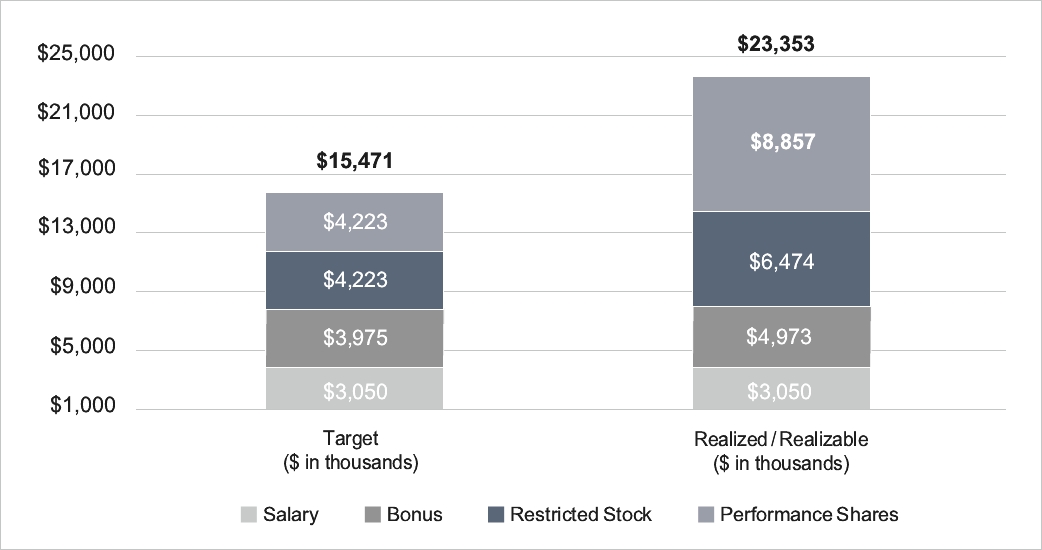The width and height of the screenshot is (1042, 550).
Task: Click Realized $4,973 bonus segment
Action: pos(781,337)
